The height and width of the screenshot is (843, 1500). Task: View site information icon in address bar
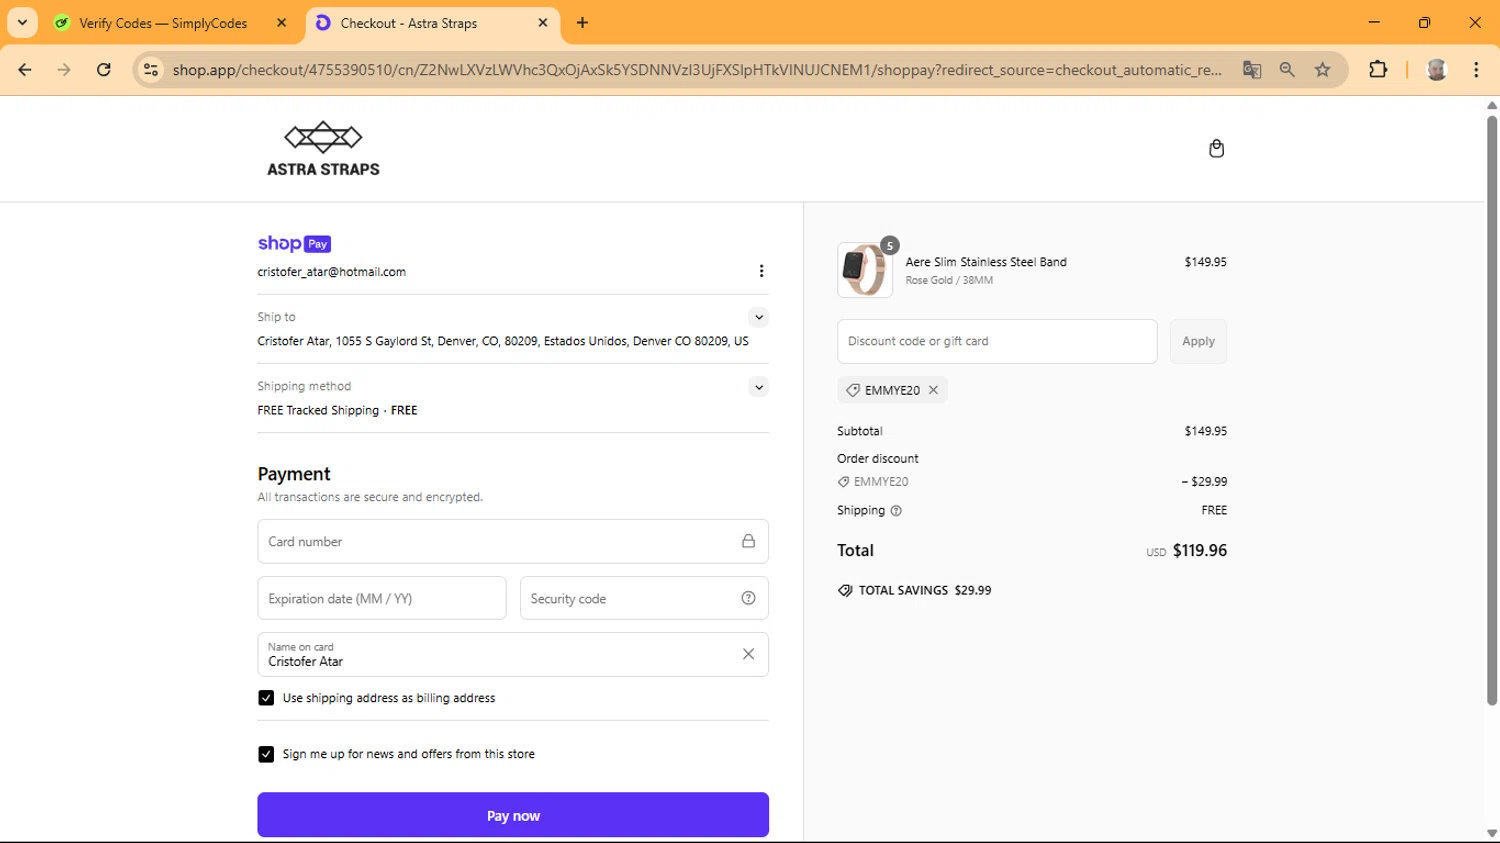tap(151, 69)
